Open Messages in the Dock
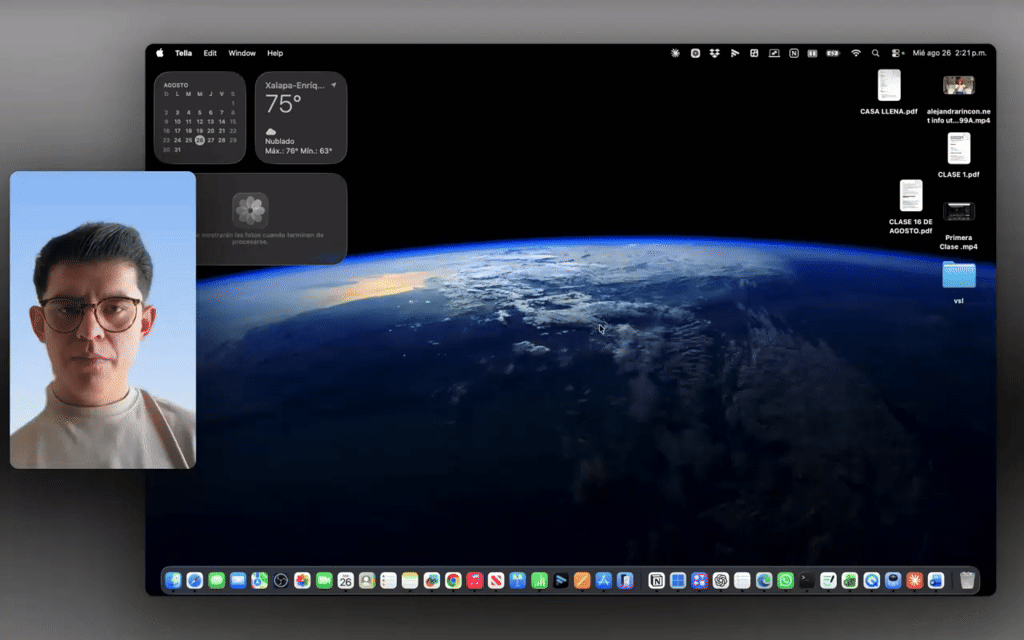Image resolution: width=1024 pixels, height=640 pixels. point(216,580)
